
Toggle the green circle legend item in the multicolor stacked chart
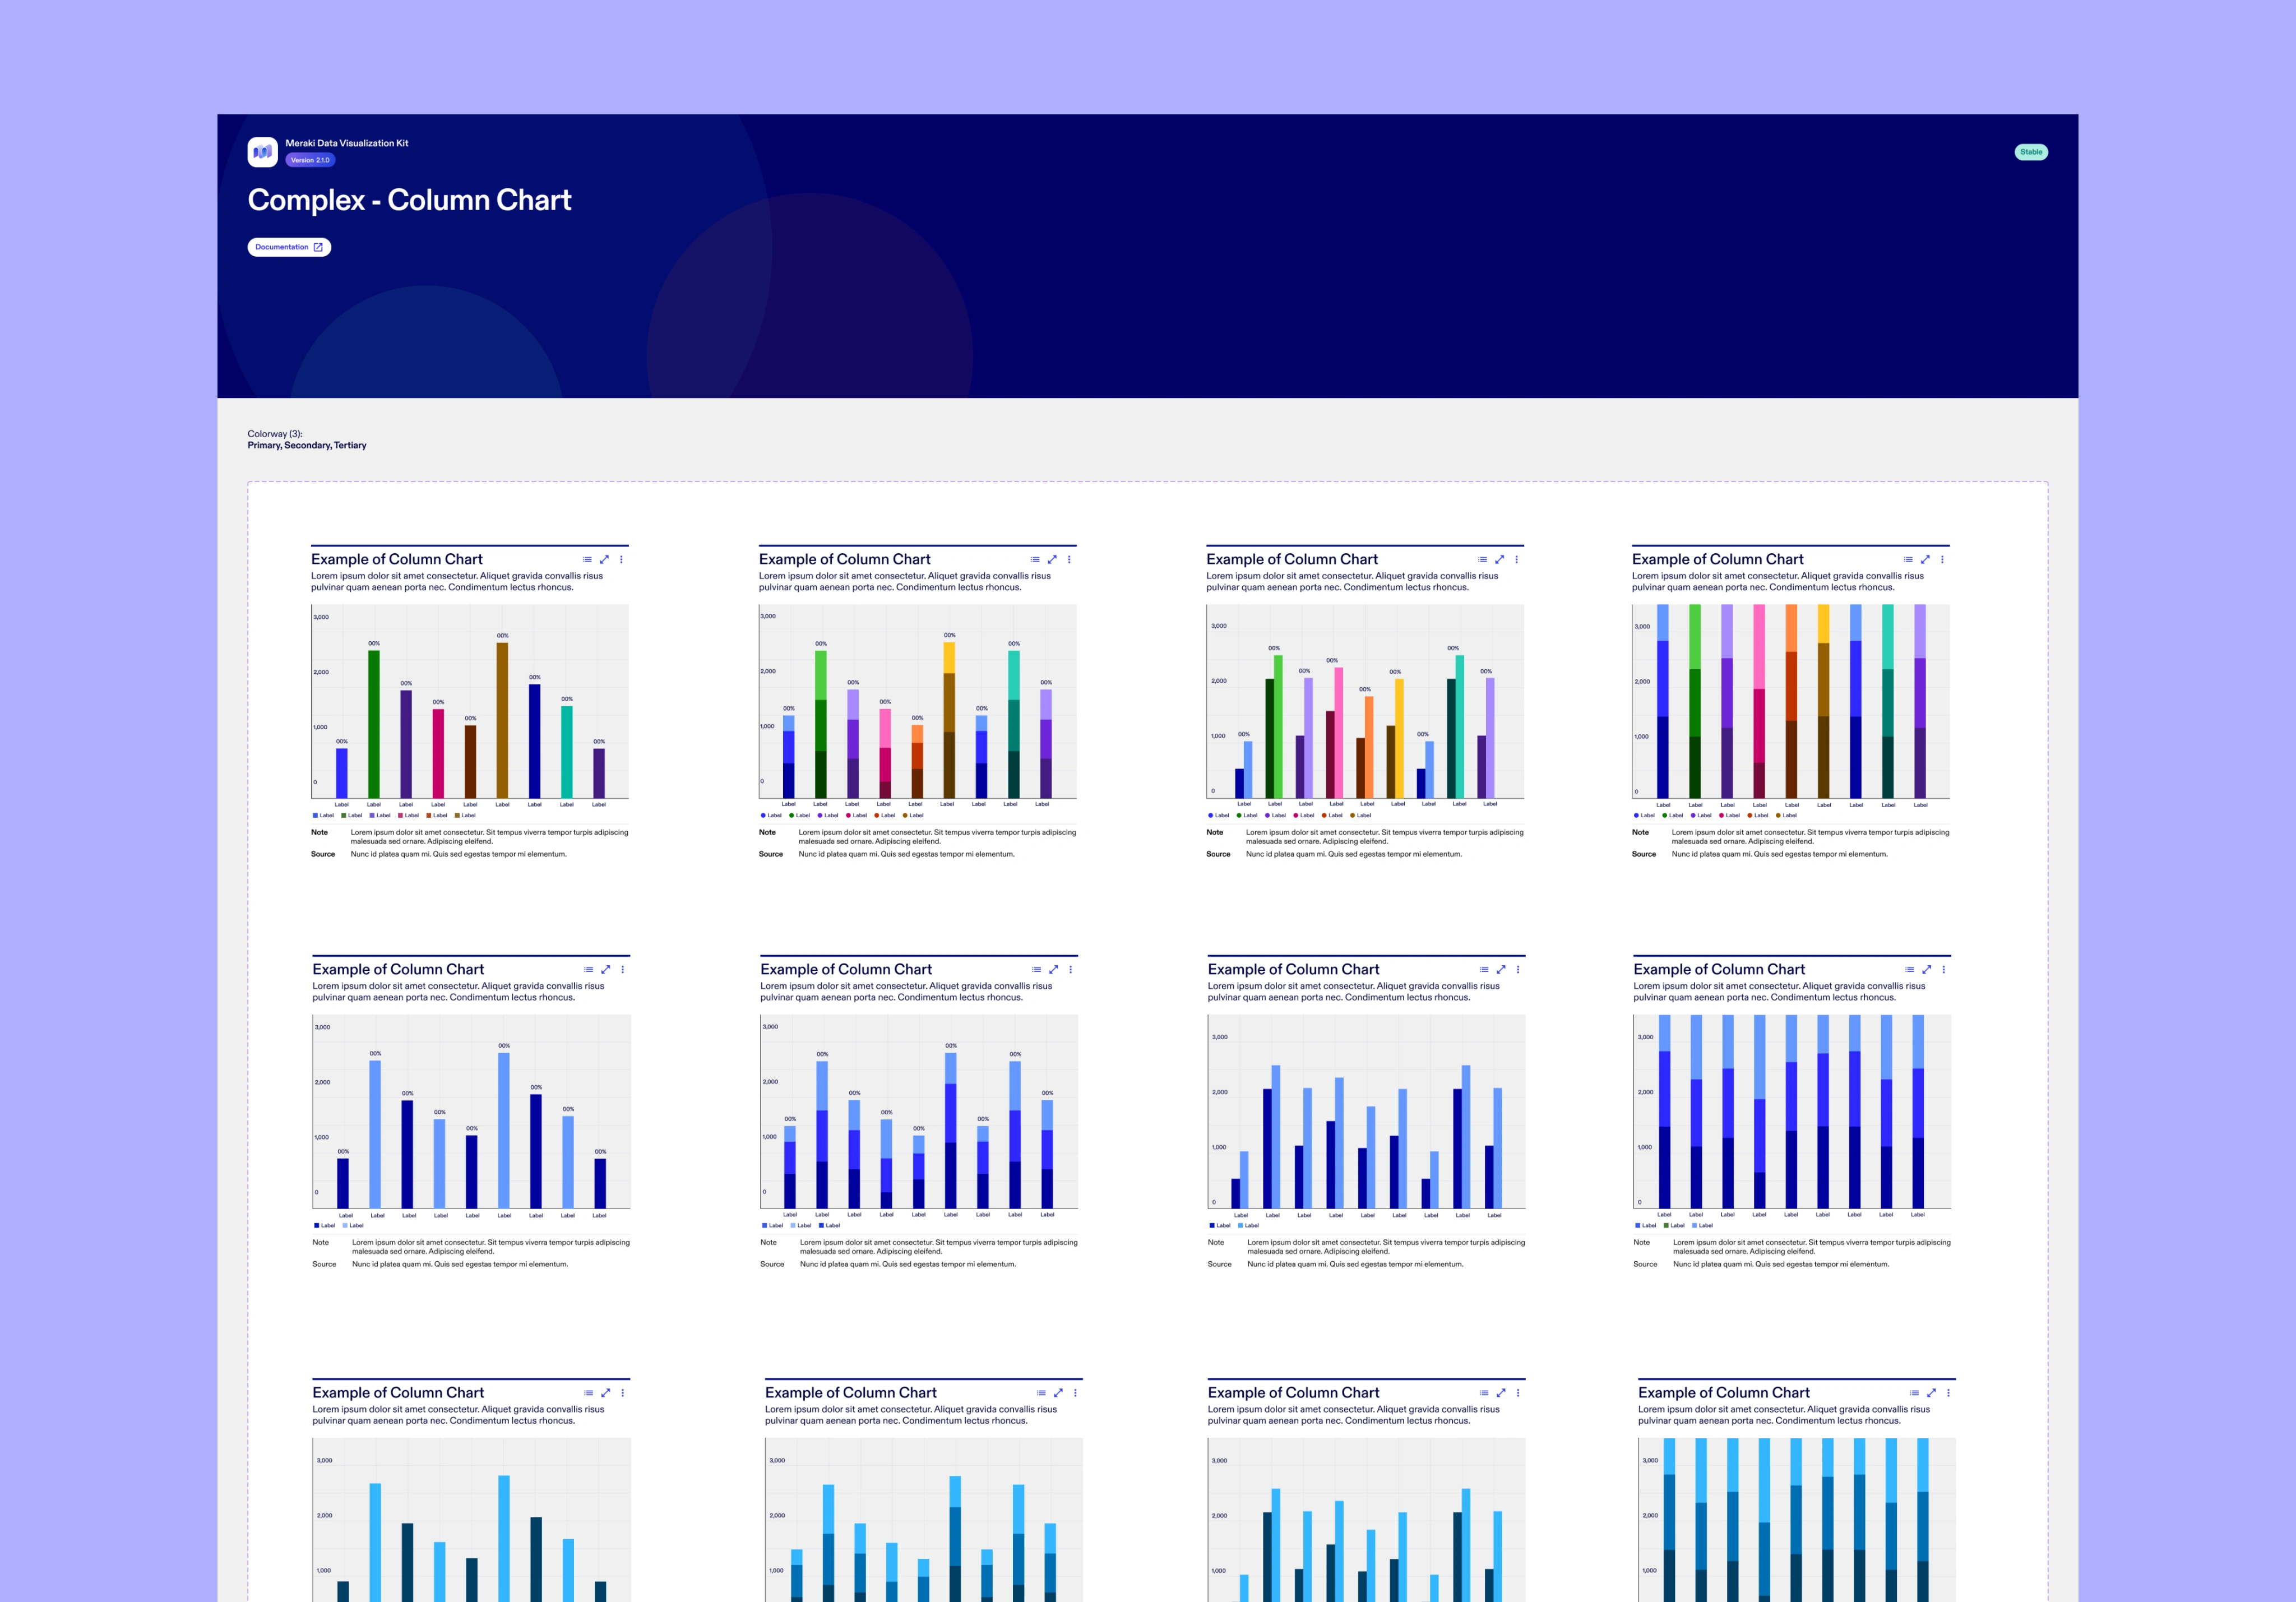coord(792,816)
